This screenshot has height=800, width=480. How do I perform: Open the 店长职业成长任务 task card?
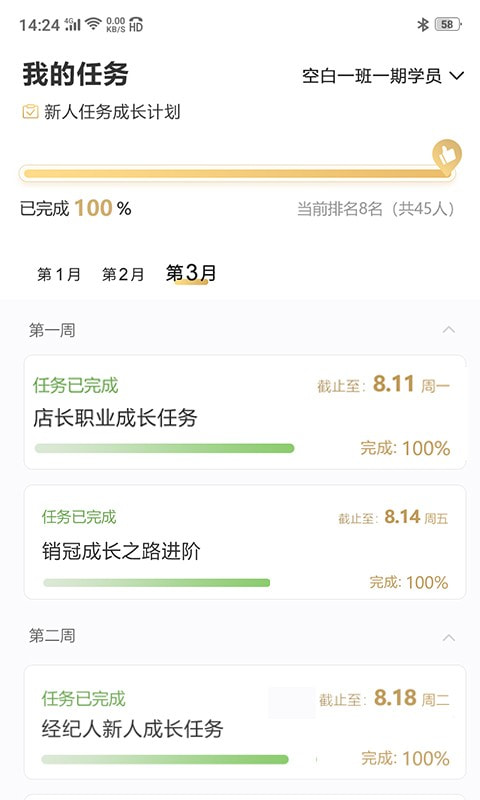245,412
